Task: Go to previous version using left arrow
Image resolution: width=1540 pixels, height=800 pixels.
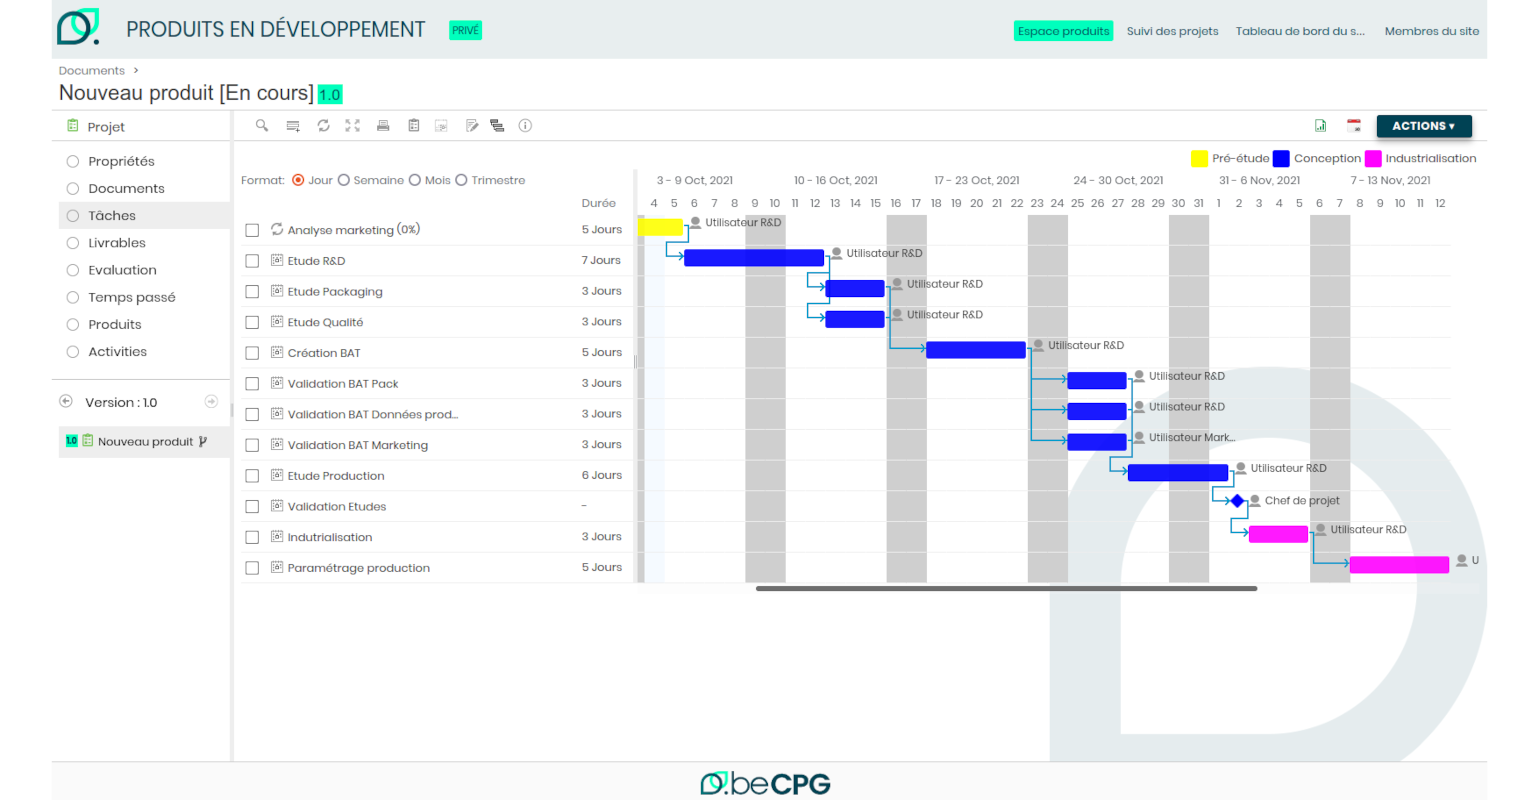Action: click(x=66, y=402)
